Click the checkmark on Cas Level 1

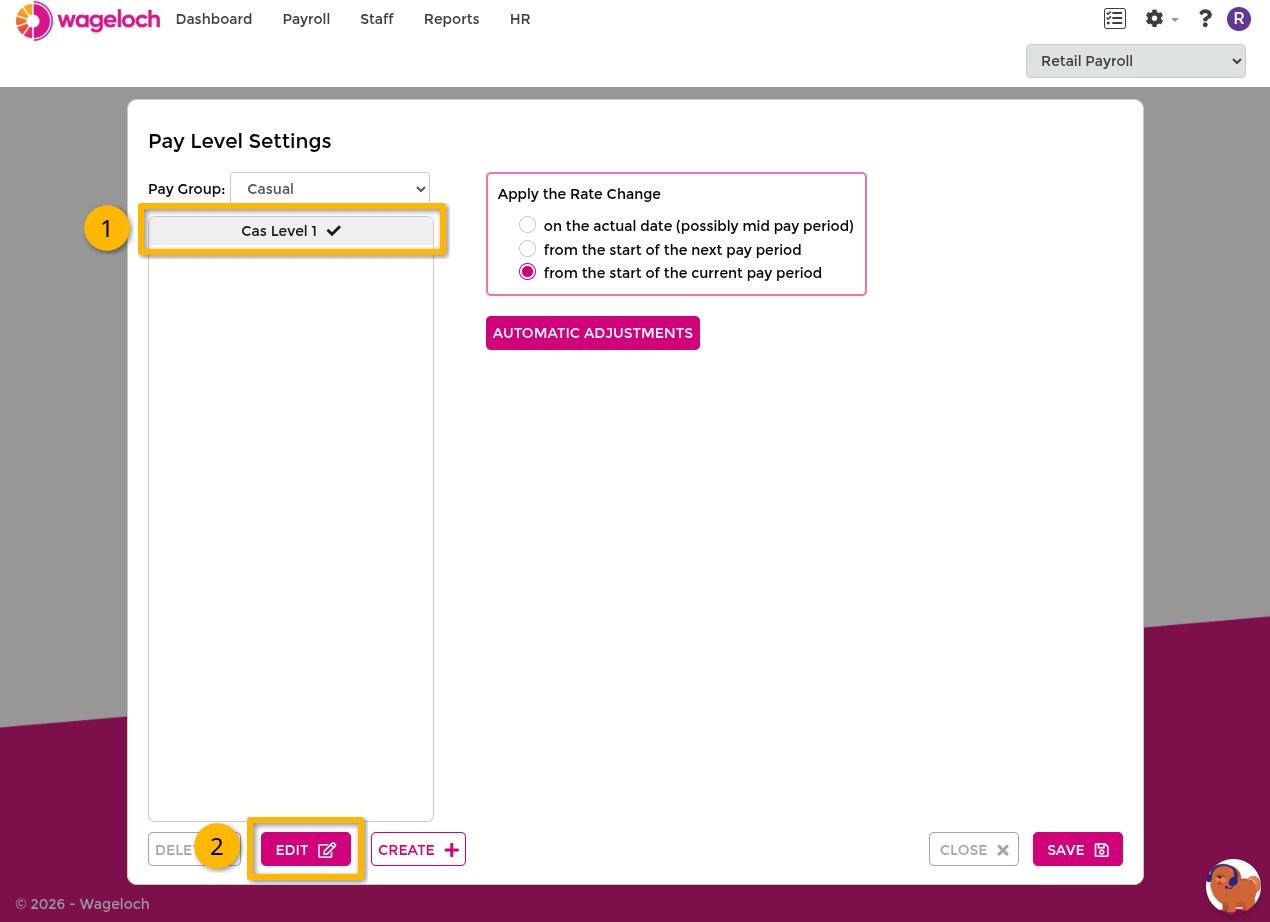click(334, 231)
